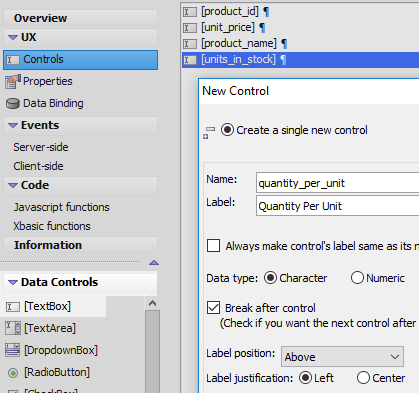Open the Label position dropdown

tap(342, 357)
